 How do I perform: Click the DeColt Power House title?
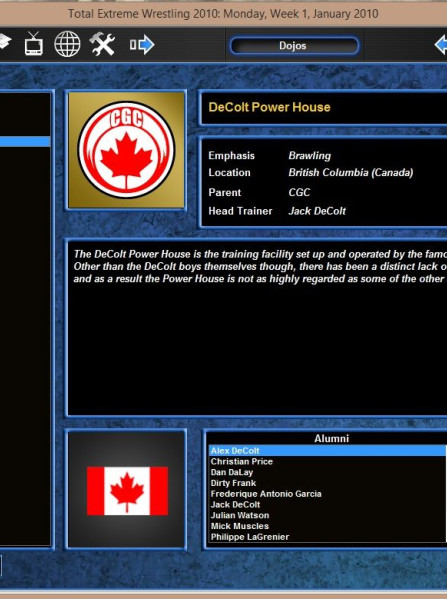click(x=269, y=107)
